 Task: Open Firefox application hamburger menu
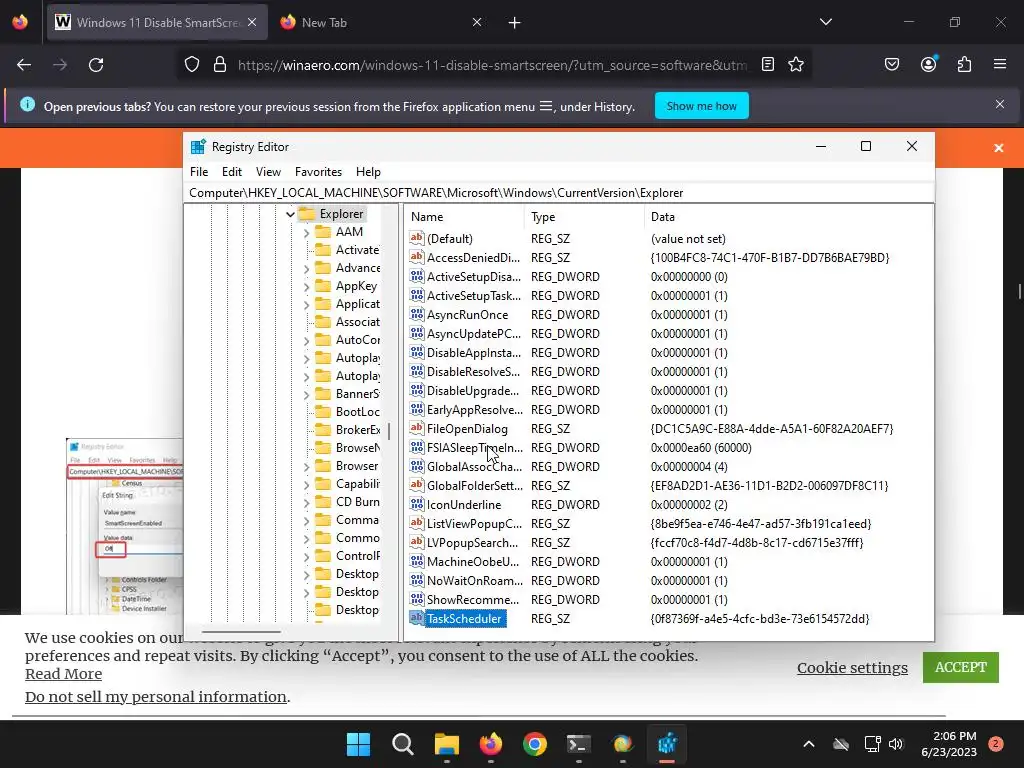click(1000, 64)
